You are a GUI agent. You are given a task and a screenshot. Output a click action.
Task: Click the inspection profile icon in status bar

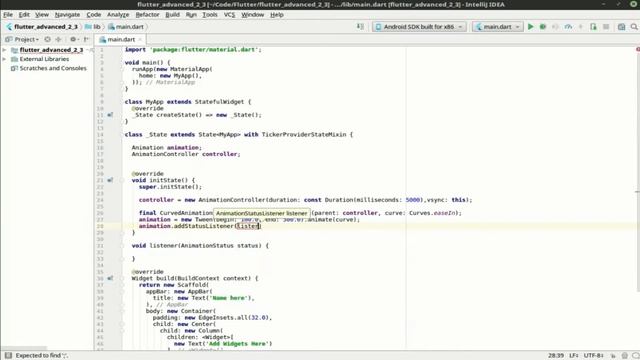[x=624, y=356]
